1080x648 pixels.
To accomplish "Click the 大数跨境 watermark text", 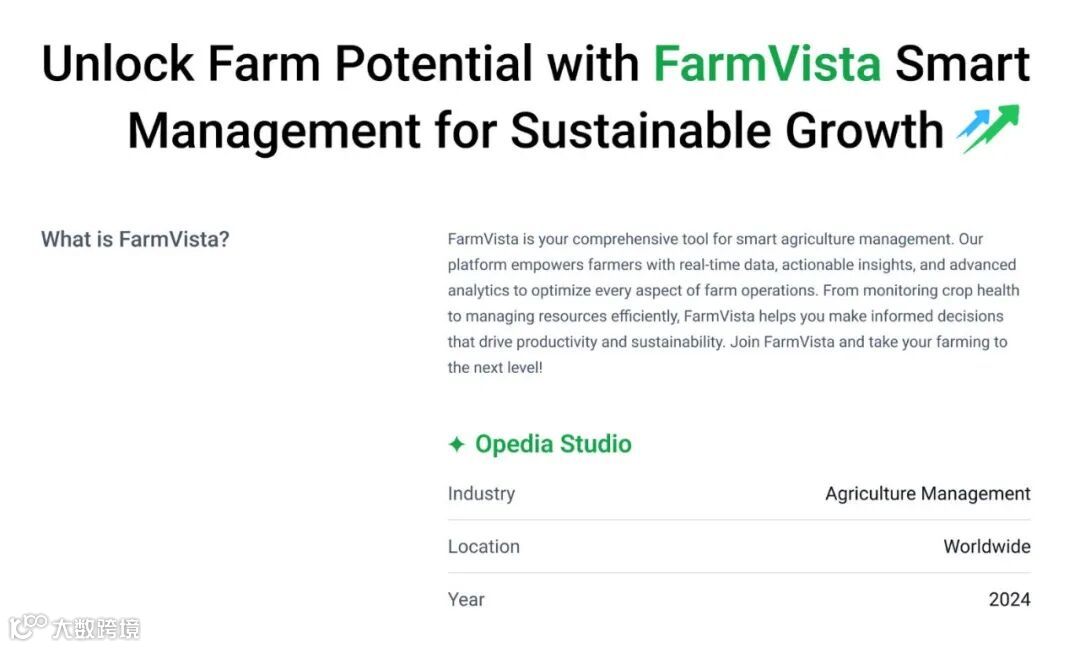I will (x=96, y=628).
